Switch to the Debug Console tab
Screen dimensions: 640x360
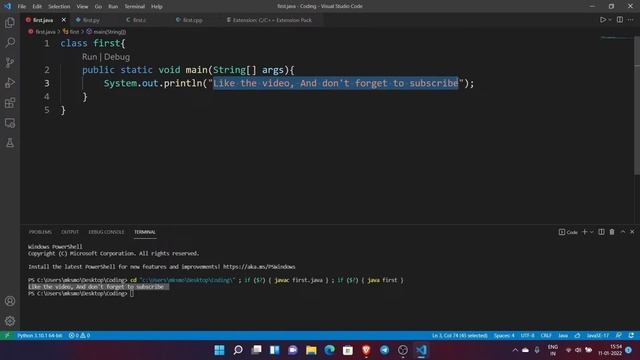[106, 232]
